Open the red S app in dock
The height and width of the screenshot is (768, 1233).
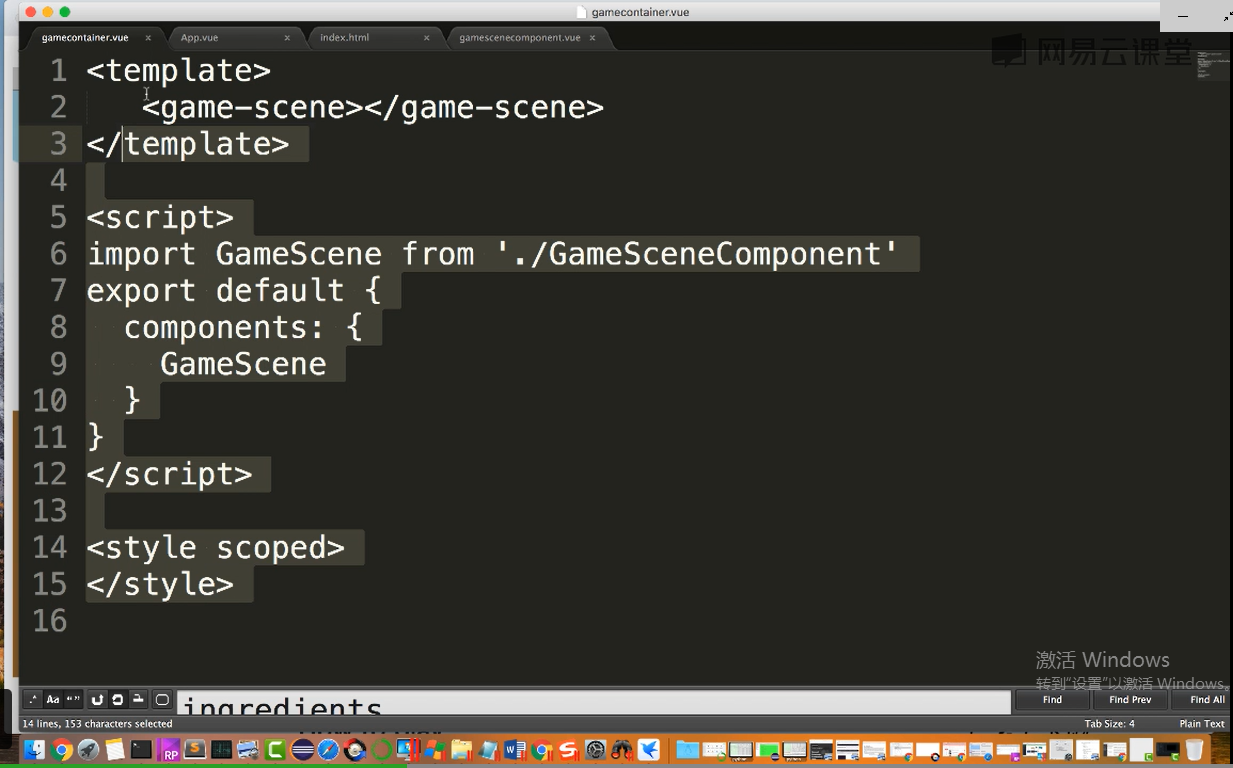pos(569,750)
